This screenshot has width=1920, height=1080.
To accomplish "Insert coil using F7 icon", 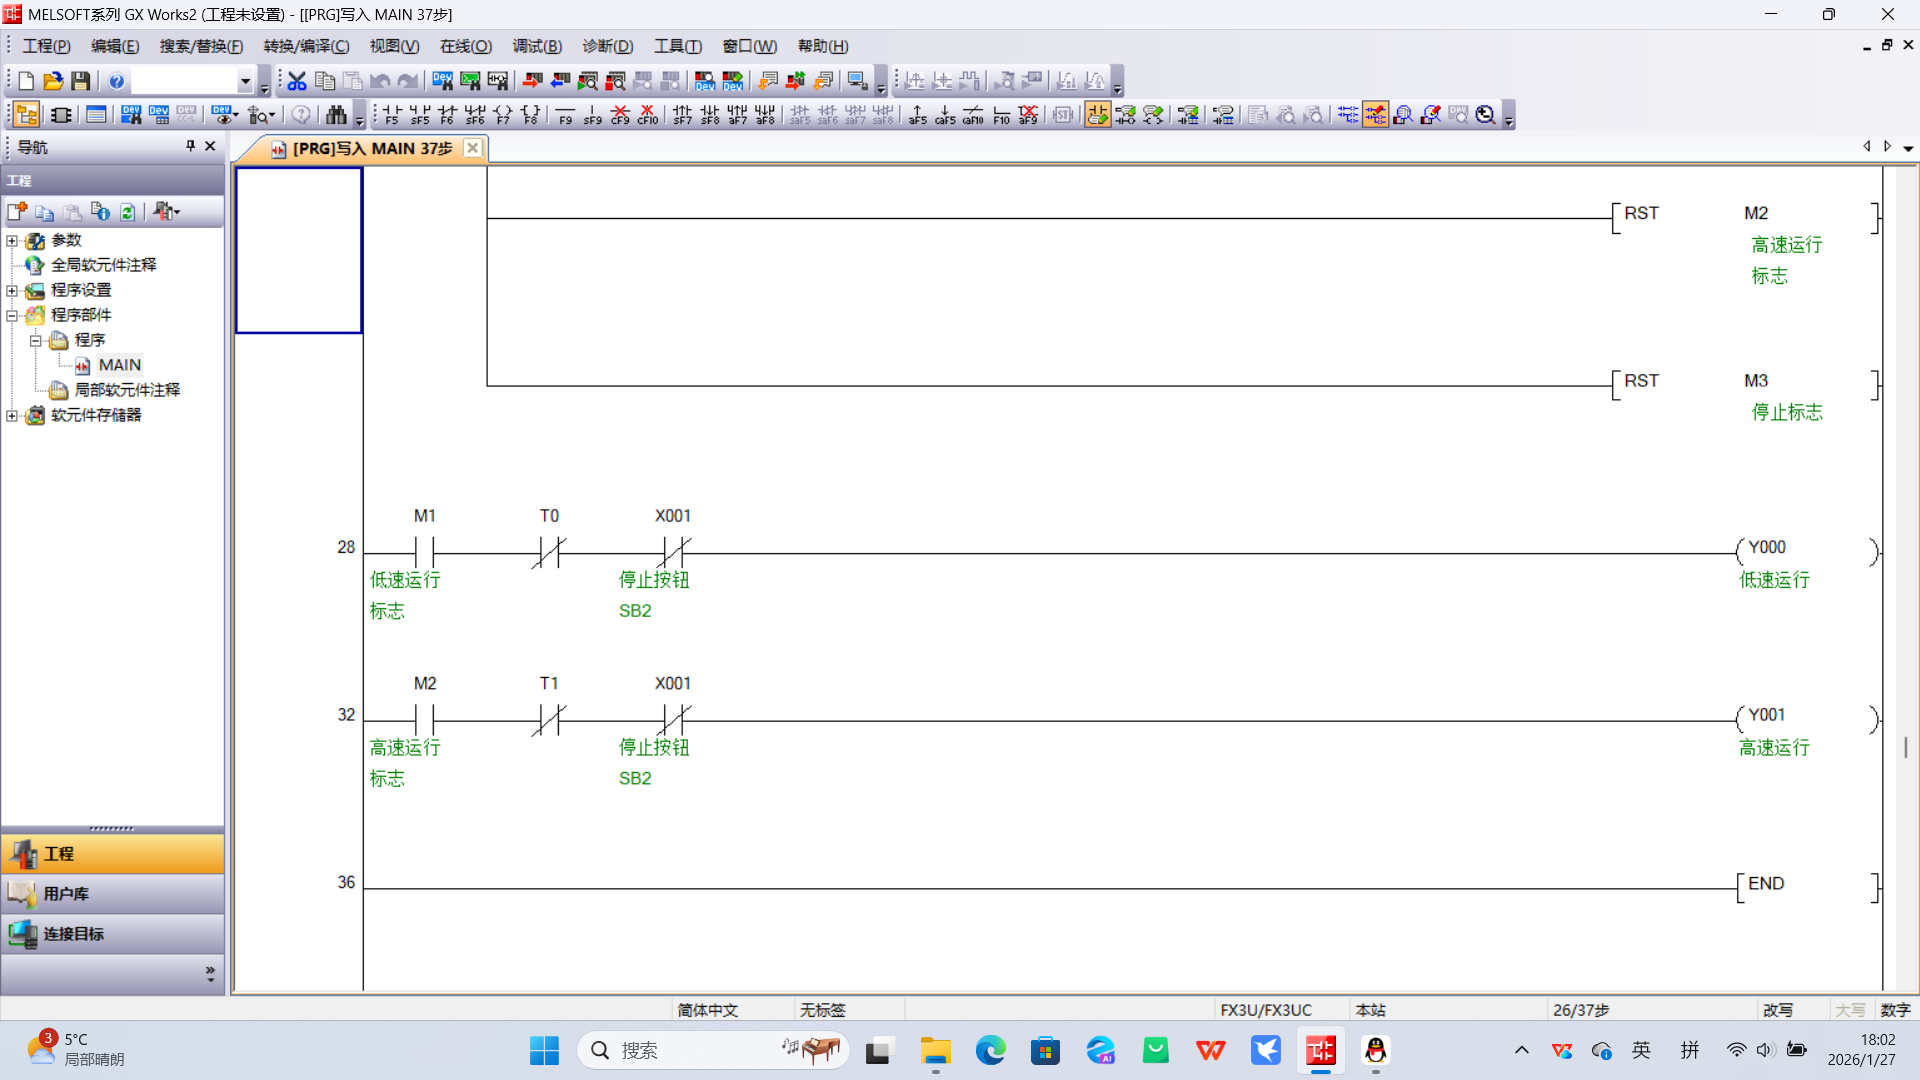I will pyautogui.click(x=502, y=115).
